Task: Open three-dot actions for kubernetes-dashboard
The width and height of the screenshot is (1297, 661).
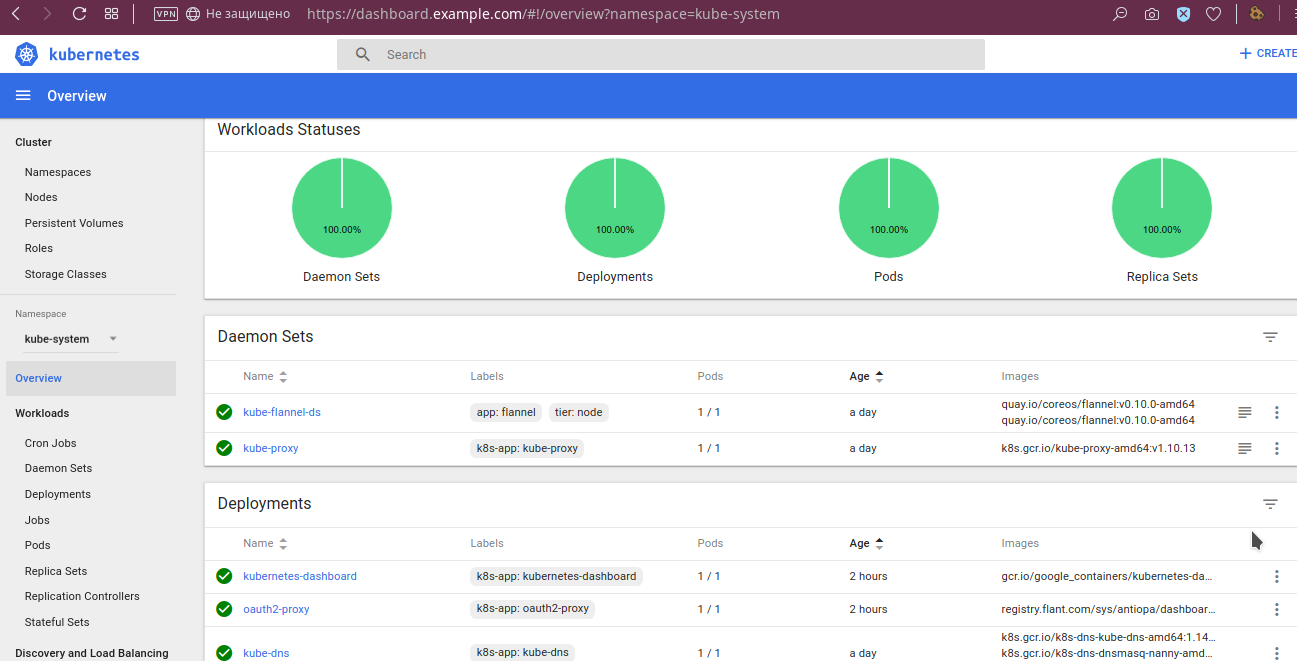Action: tap(1277, 576)
